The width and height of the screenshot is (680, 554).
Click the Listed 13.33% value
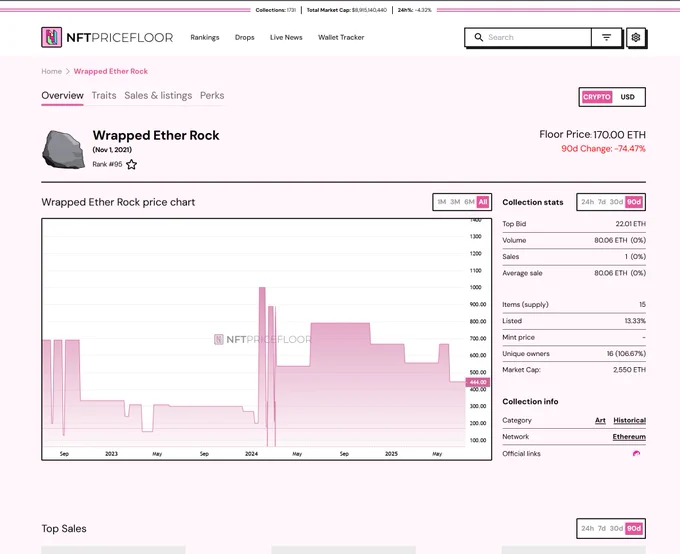[x=635, y=321]
